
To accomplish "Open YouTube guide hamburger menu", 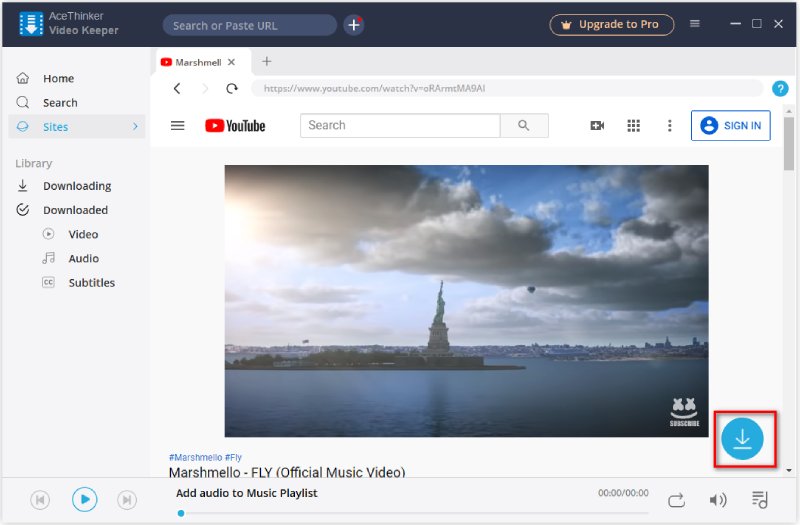I will [178, 126].
